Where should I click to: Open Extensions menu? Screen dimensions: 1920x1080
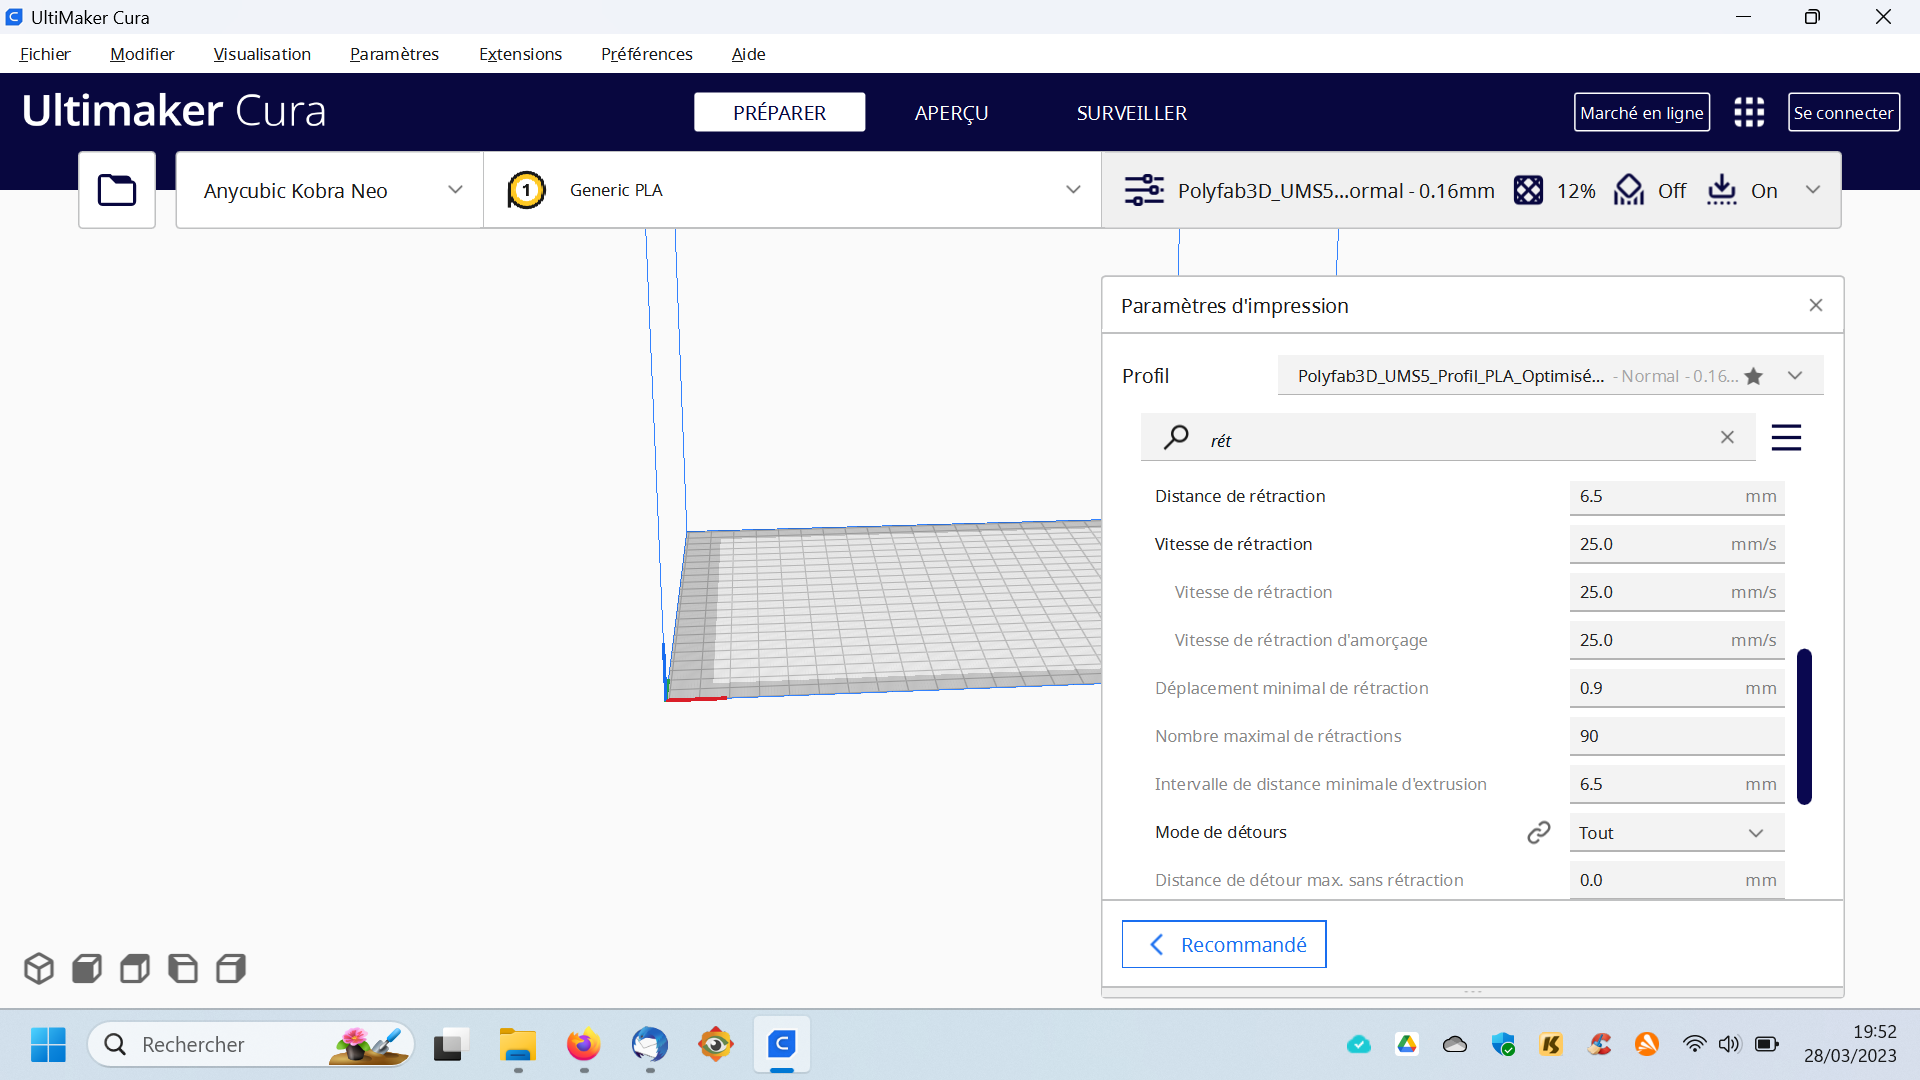pos(520,54)
